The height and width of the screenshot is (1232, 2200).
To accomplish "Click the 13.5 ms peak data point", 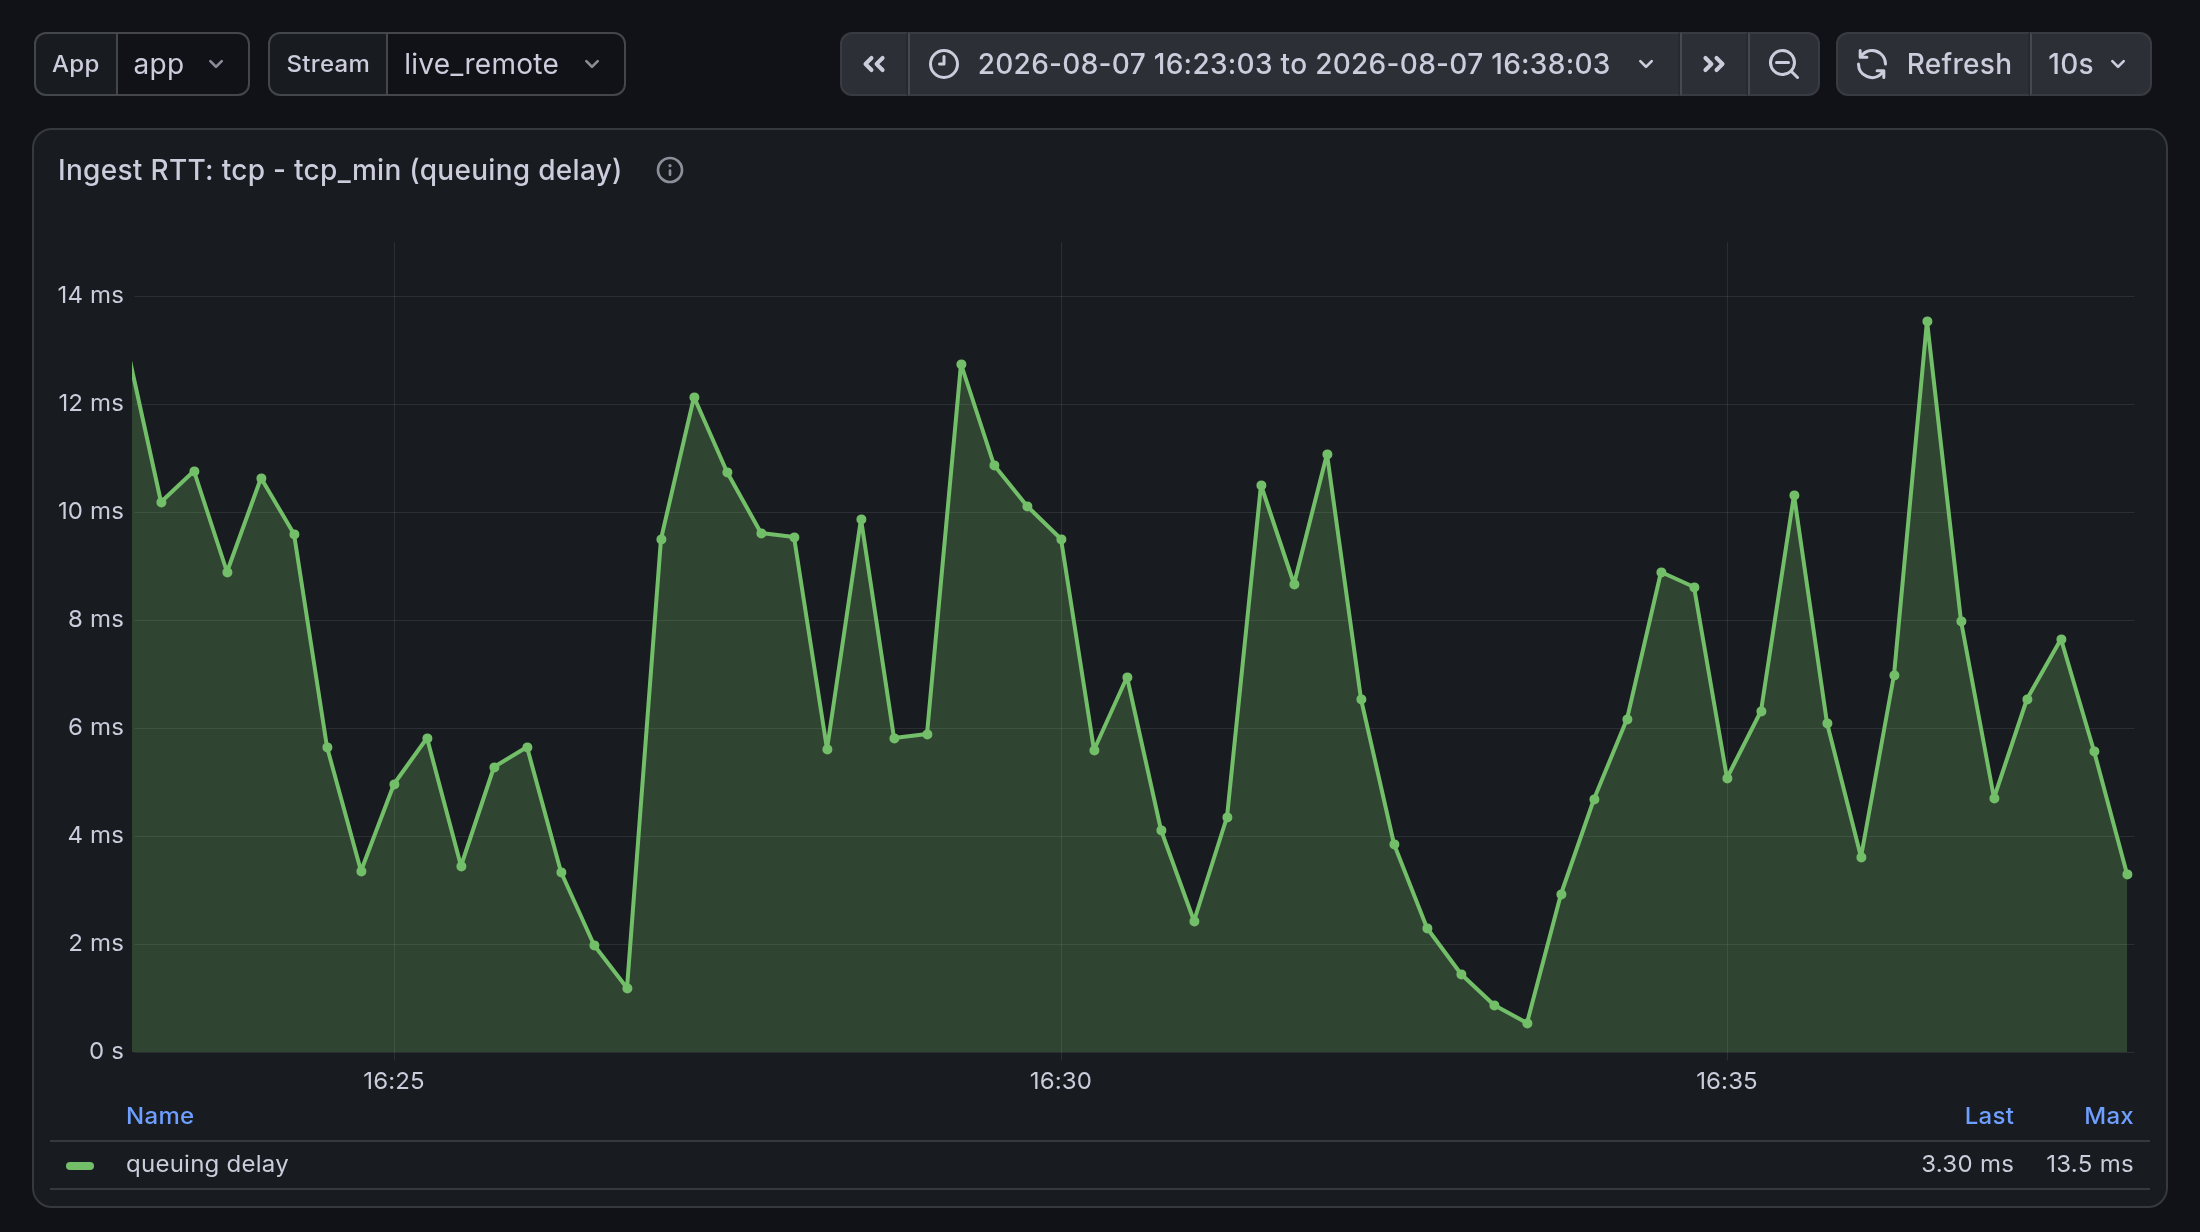I will pos(1927,322).
